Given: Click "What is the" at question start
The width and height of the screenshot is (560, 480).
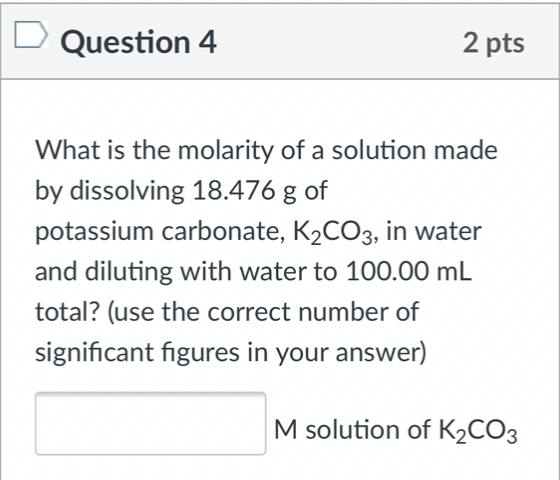Looking at the screenshot, I should click(x=103, y=150).
